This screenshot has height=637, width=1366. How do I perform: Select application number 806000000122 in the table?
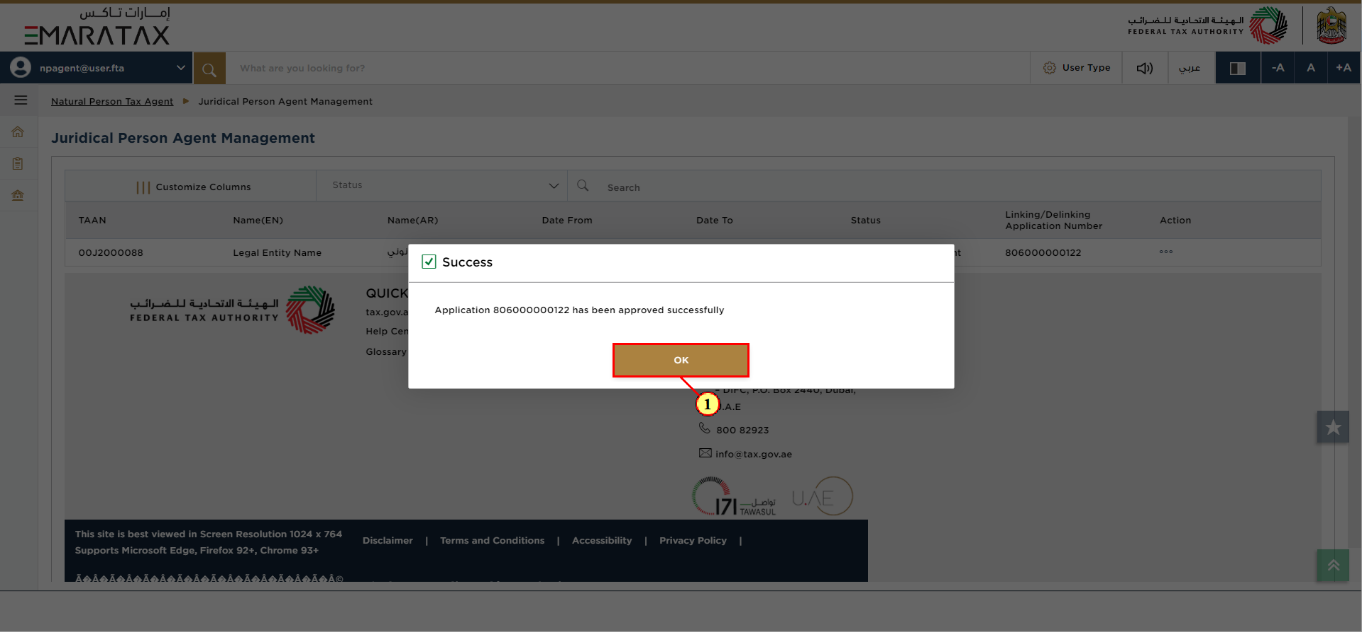click(1043, 253)
